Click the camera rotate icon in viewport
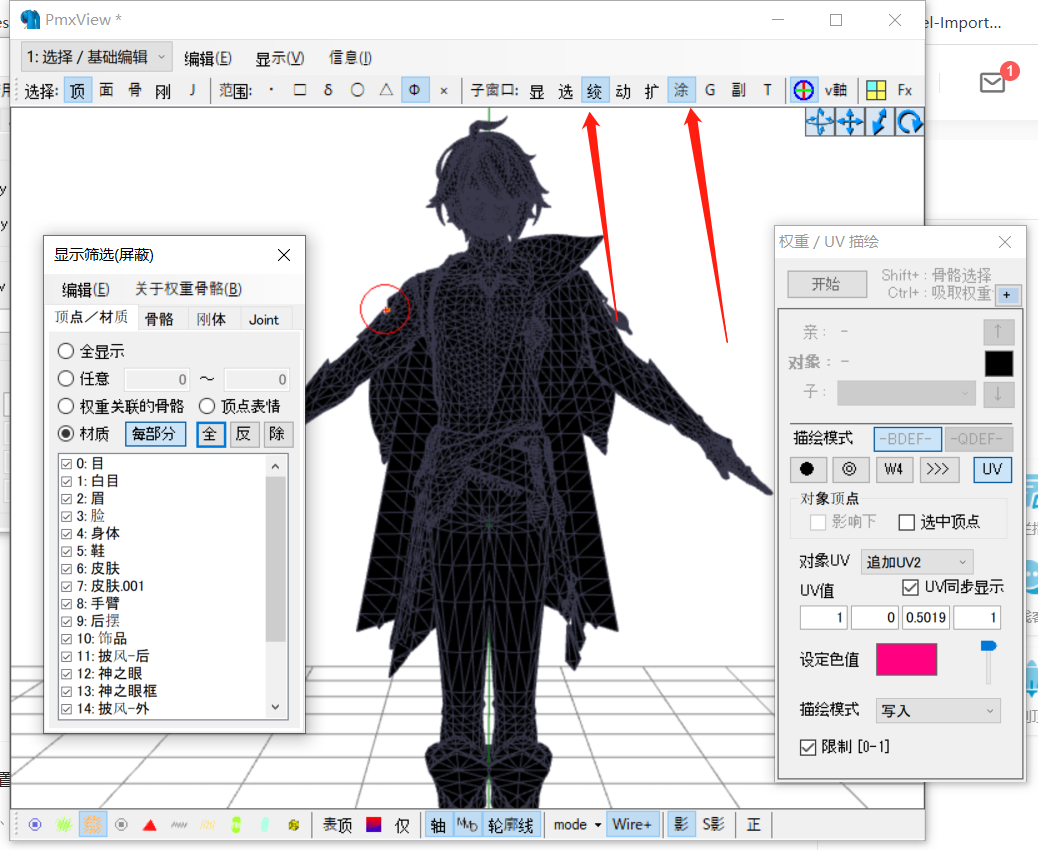This screenshot has height=850, width=1038. 910,122
